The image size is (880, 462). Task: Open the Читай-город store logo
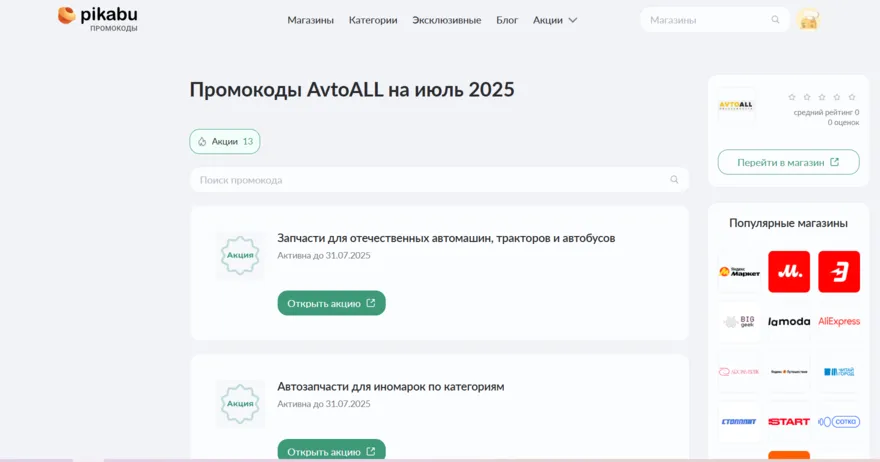point(838,372)
